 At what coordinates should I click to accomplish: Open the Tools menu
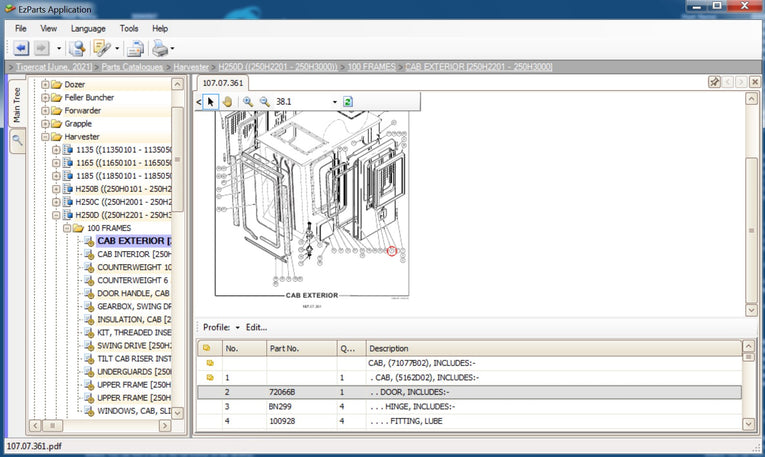coord(129,29)
